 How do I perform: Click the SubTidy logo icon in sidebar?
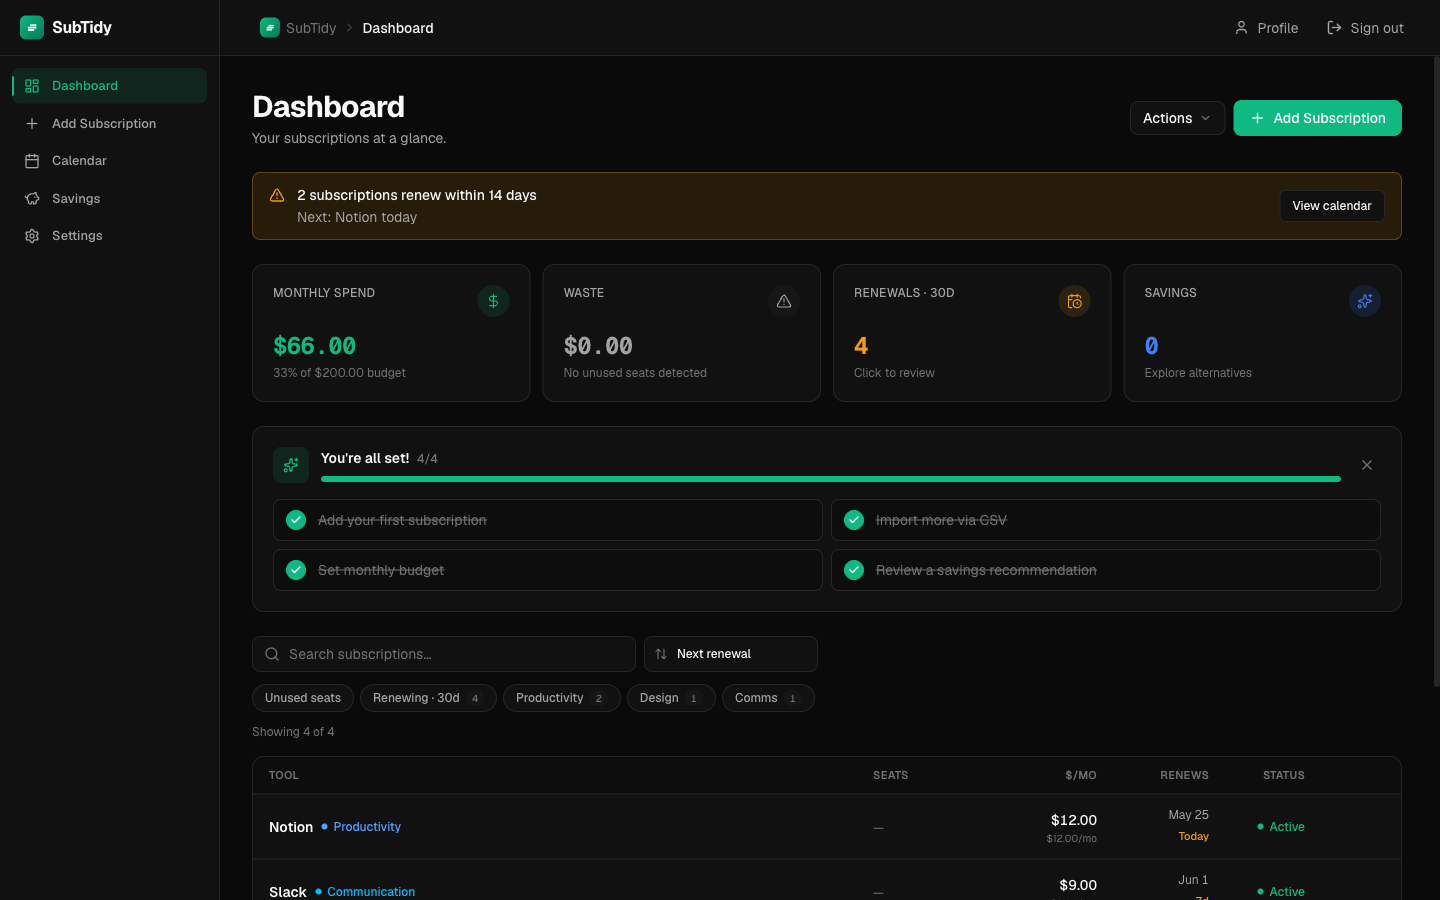coord(32,27)
